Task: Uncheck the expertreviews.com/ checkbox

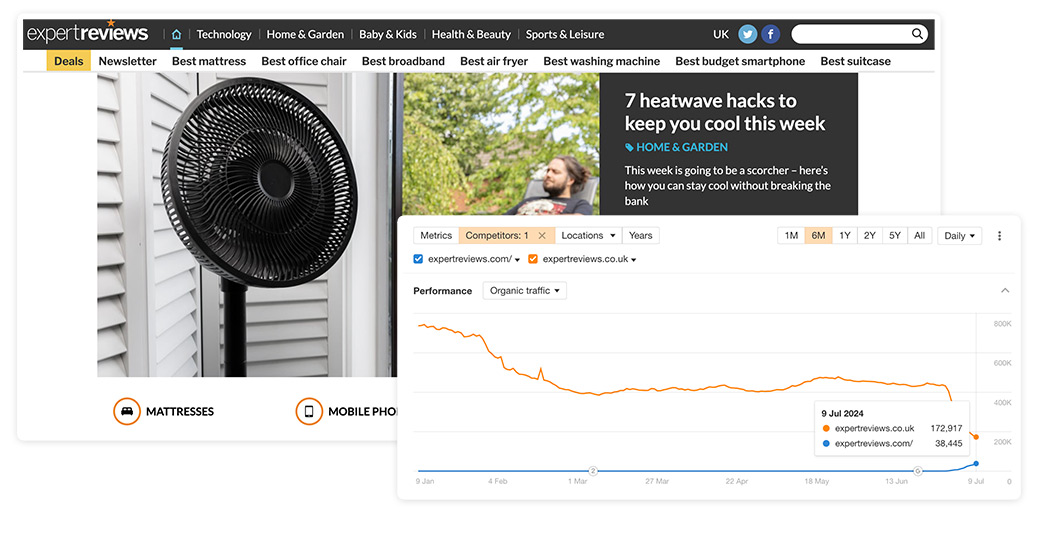Action: click(419, 259)
